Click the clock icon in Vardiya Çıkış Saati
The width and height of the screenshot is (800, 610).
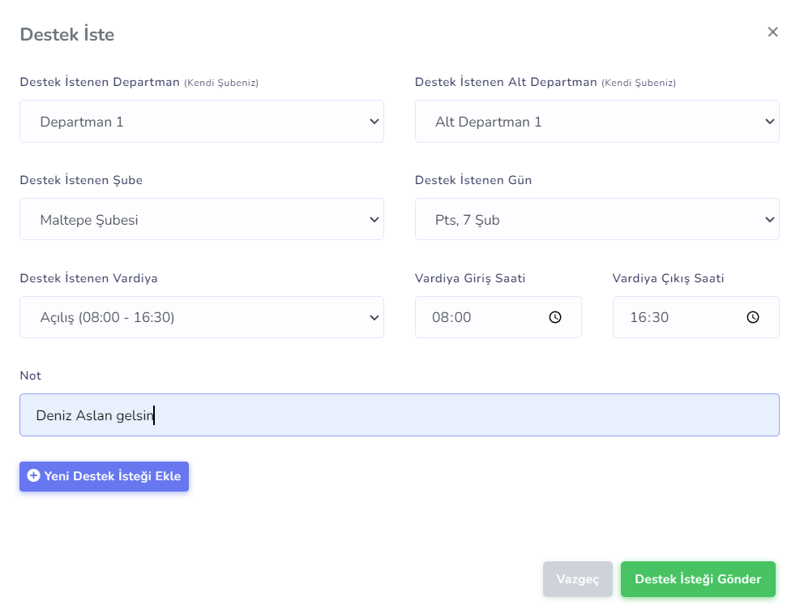(753, 317)
